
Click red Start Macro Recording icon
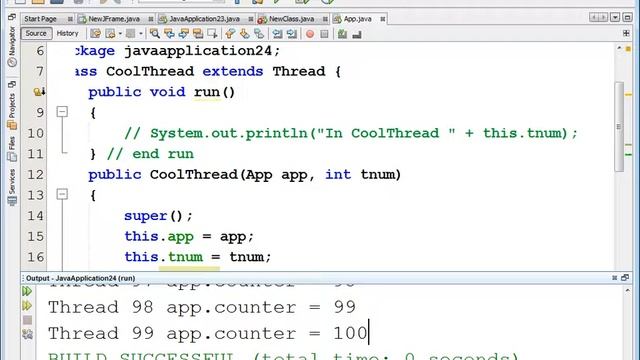(x=310, y=34)
